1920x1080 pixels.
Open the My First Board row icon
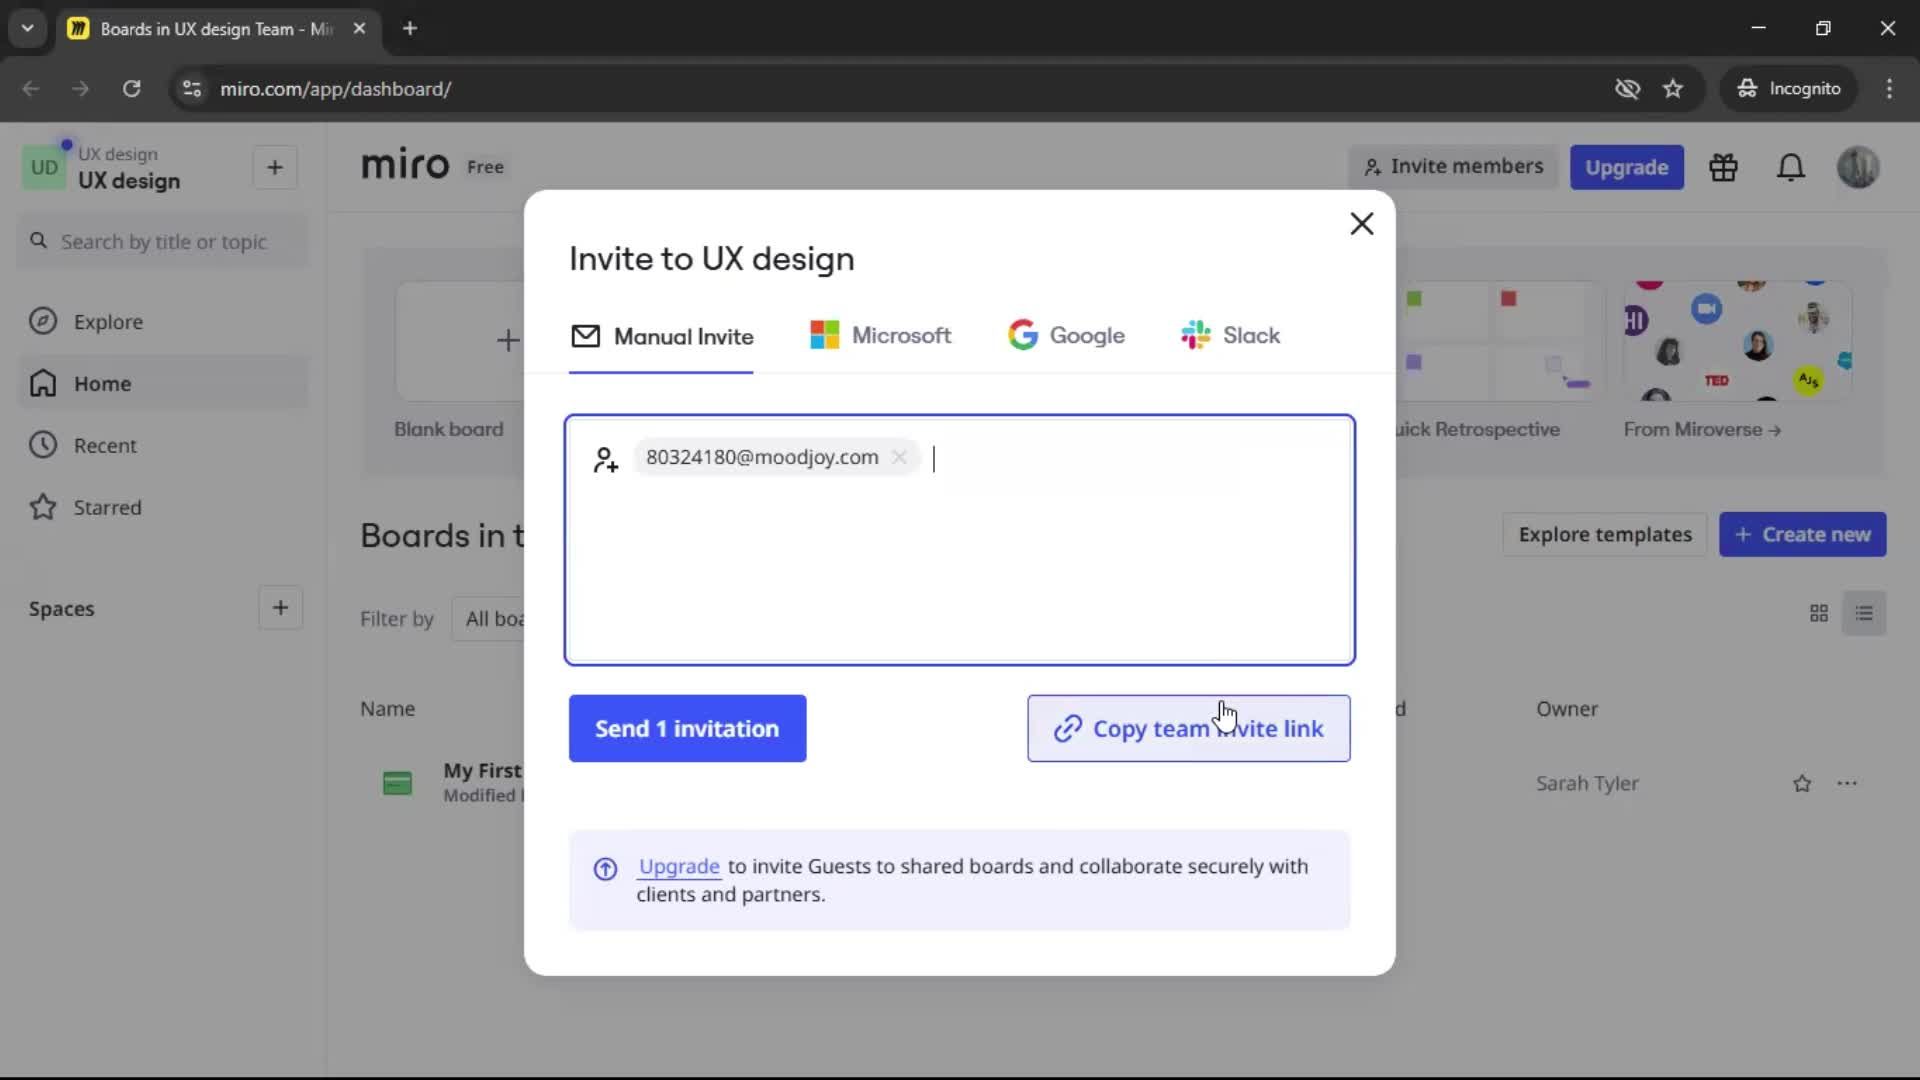click(397, 784)
